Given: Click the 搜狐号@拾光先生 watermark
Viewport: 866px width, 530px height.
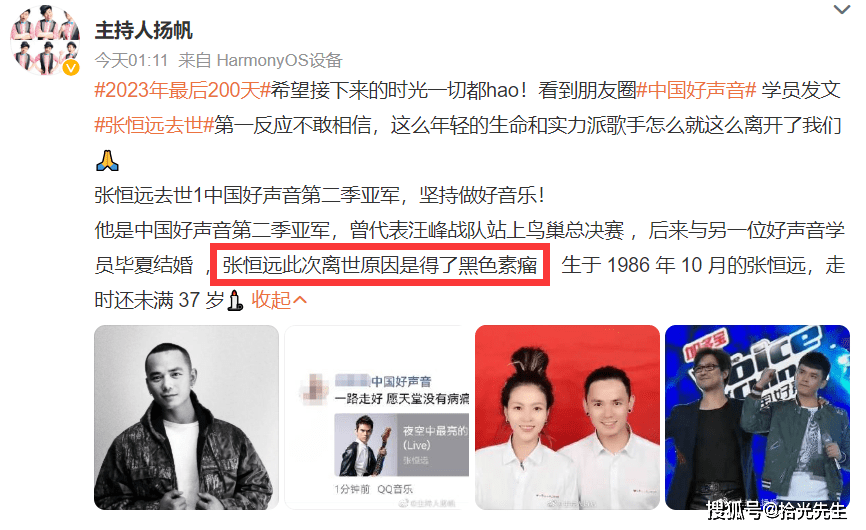Looking at the screenshot, I should pos(777,511).
